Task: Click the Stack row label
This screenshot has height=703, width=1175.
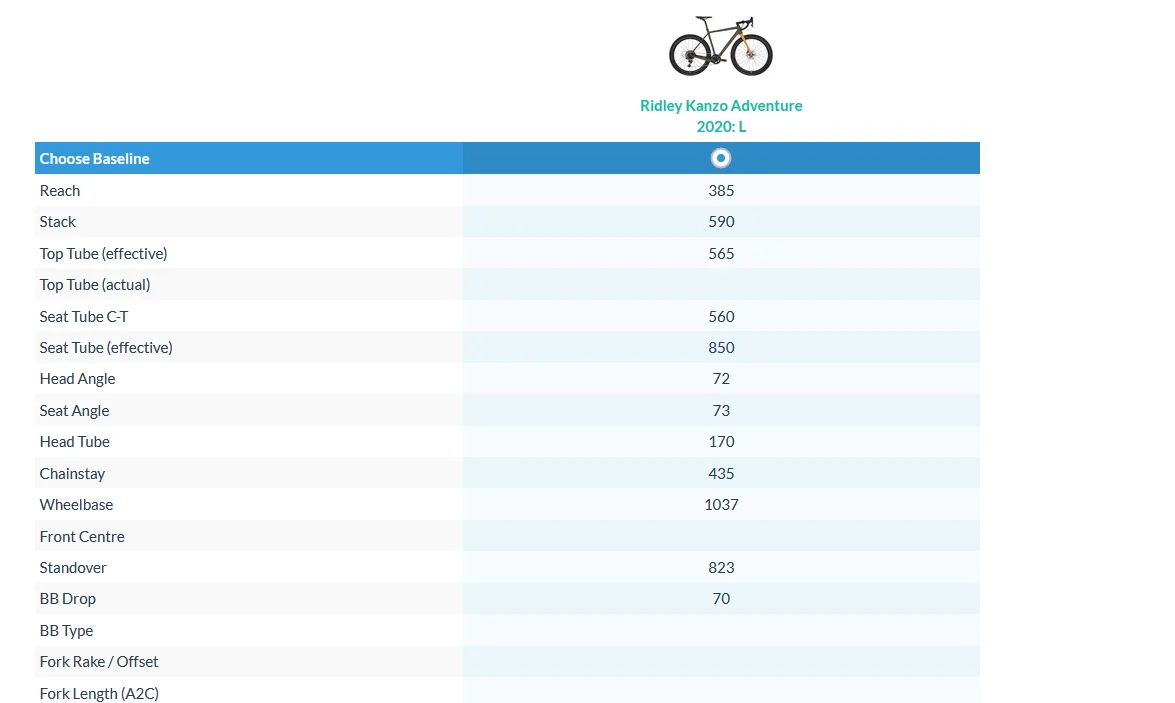Action: (58, 222)
